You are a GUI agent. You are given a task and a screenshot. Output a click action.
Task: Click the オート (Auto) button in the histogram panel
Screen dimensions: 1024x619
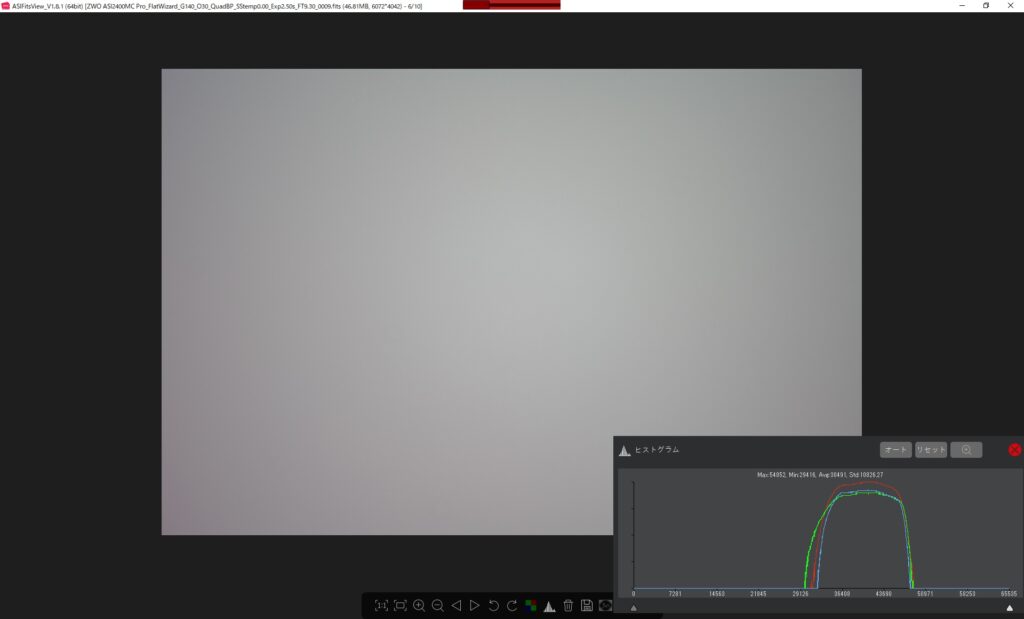(x=895, y=450)
